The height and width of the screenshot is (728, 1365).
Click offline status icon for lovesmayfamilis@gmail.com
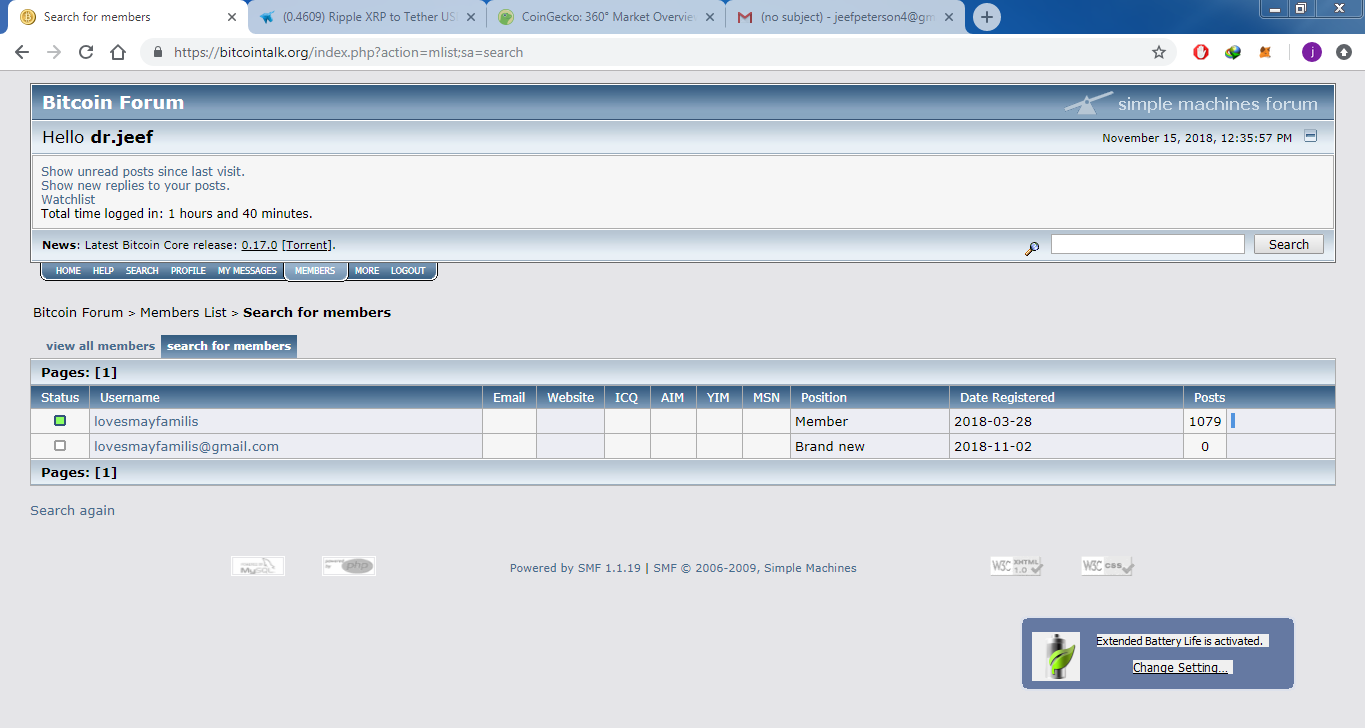60,446
